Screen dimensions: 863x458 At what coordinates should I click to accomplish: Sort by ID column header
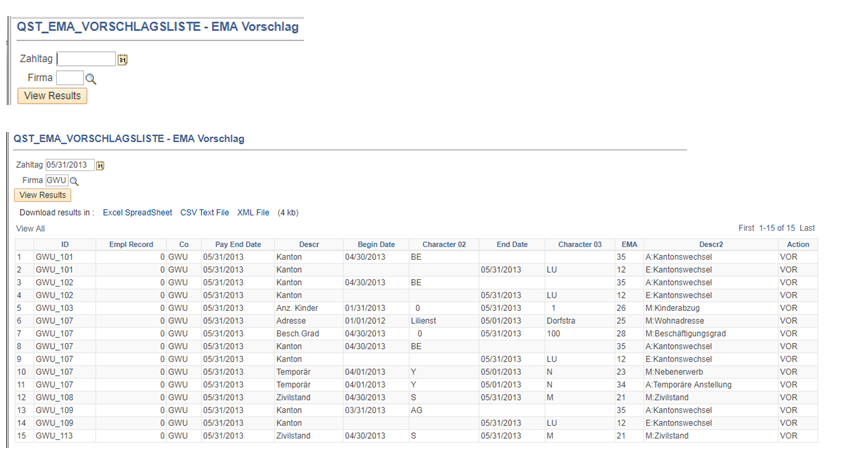(65, 244)
